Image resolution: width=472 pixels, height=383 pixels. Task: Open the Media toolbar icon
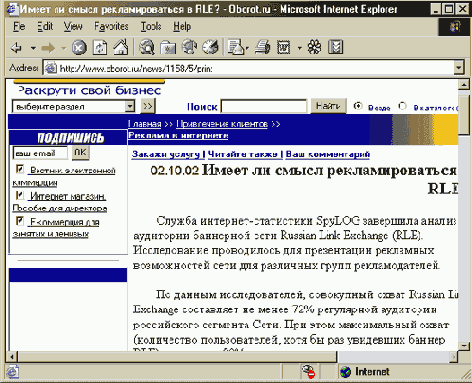click(189, 47)
